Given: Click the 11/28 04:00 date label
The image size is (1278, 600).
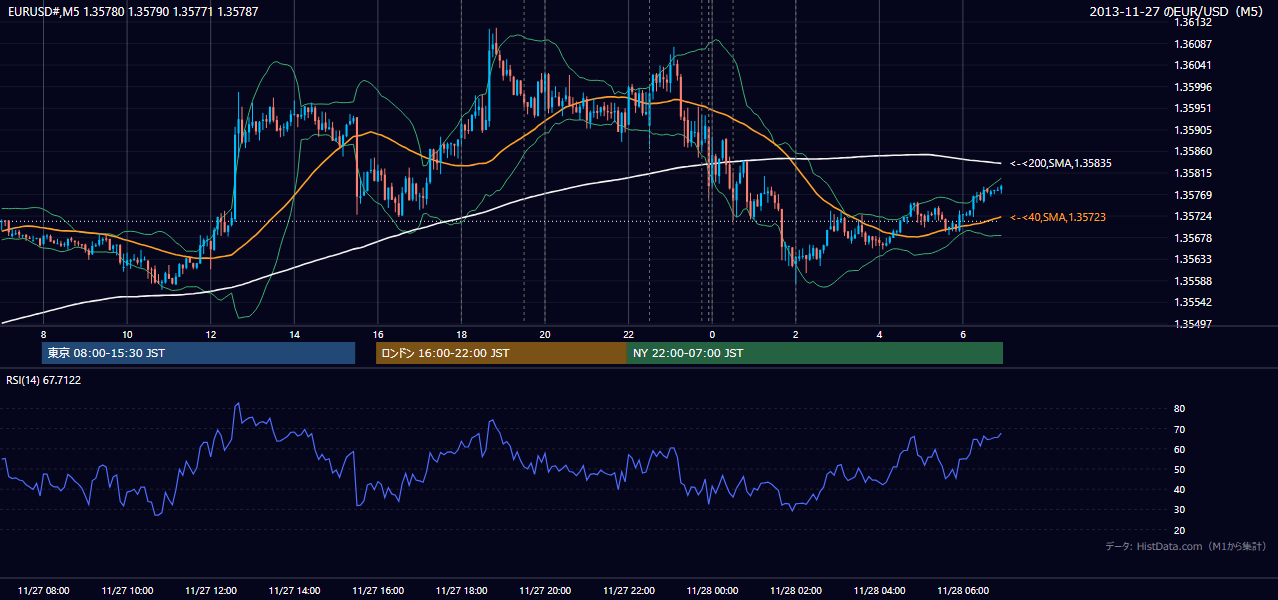Looking at the screenshot, I should coord(879,591).
